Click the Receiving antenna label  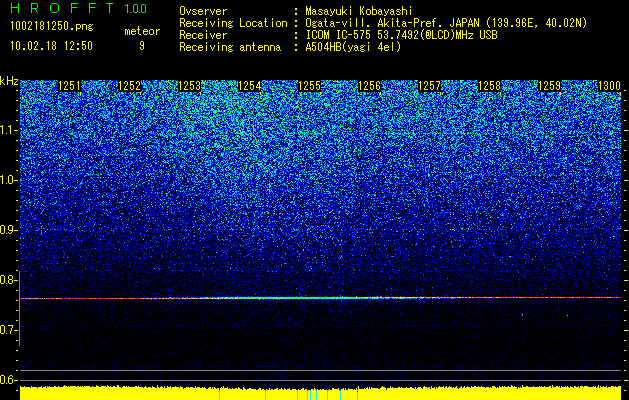tap(230, 47)
